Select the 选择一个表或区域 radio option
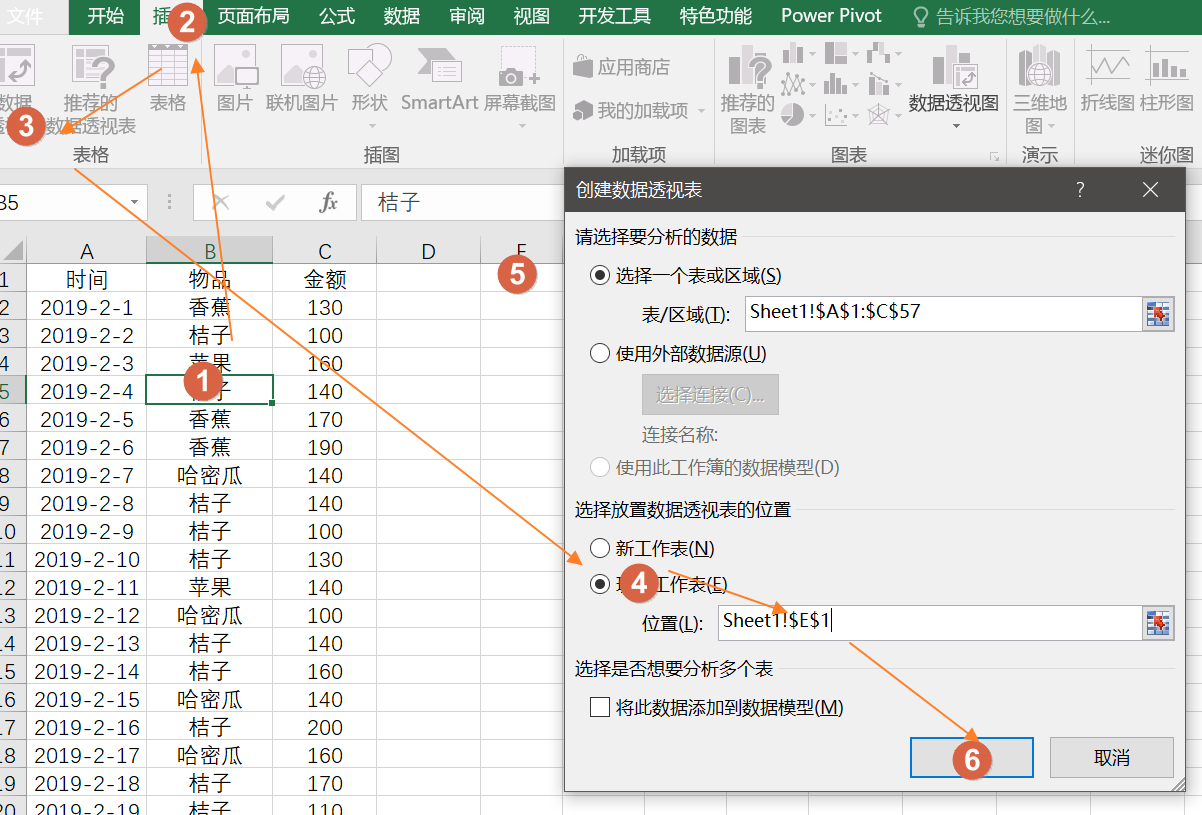This screenshot has width=1202, height=815. coord(600,276)
